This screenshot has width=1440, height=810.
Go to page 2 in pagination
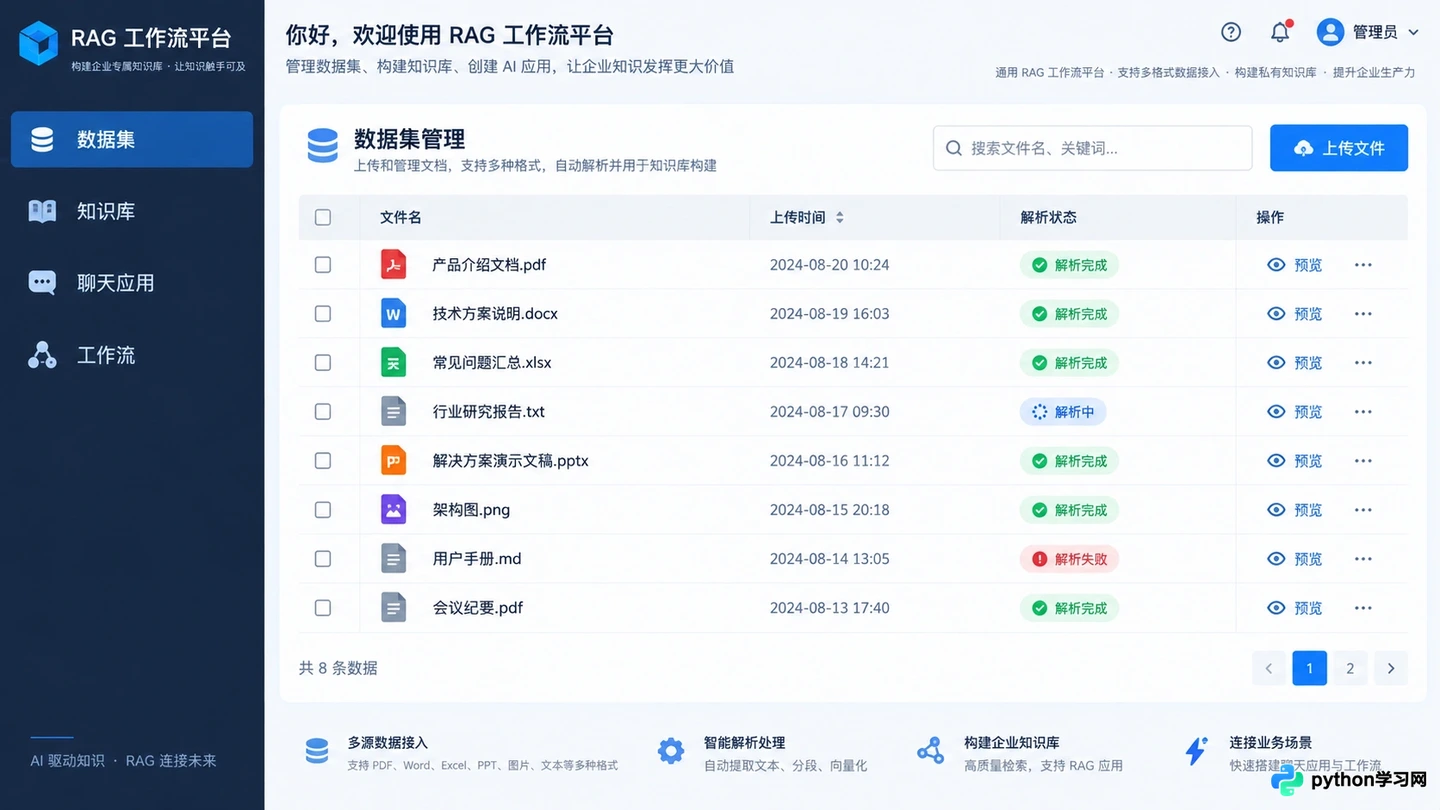[1350, 668]
